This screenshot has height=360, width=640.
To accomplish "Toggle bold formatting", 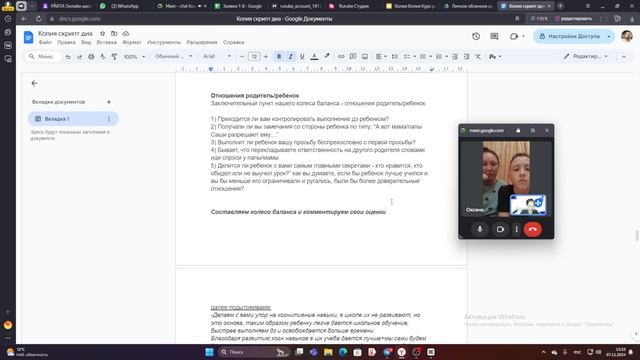I will coord(279,56).
